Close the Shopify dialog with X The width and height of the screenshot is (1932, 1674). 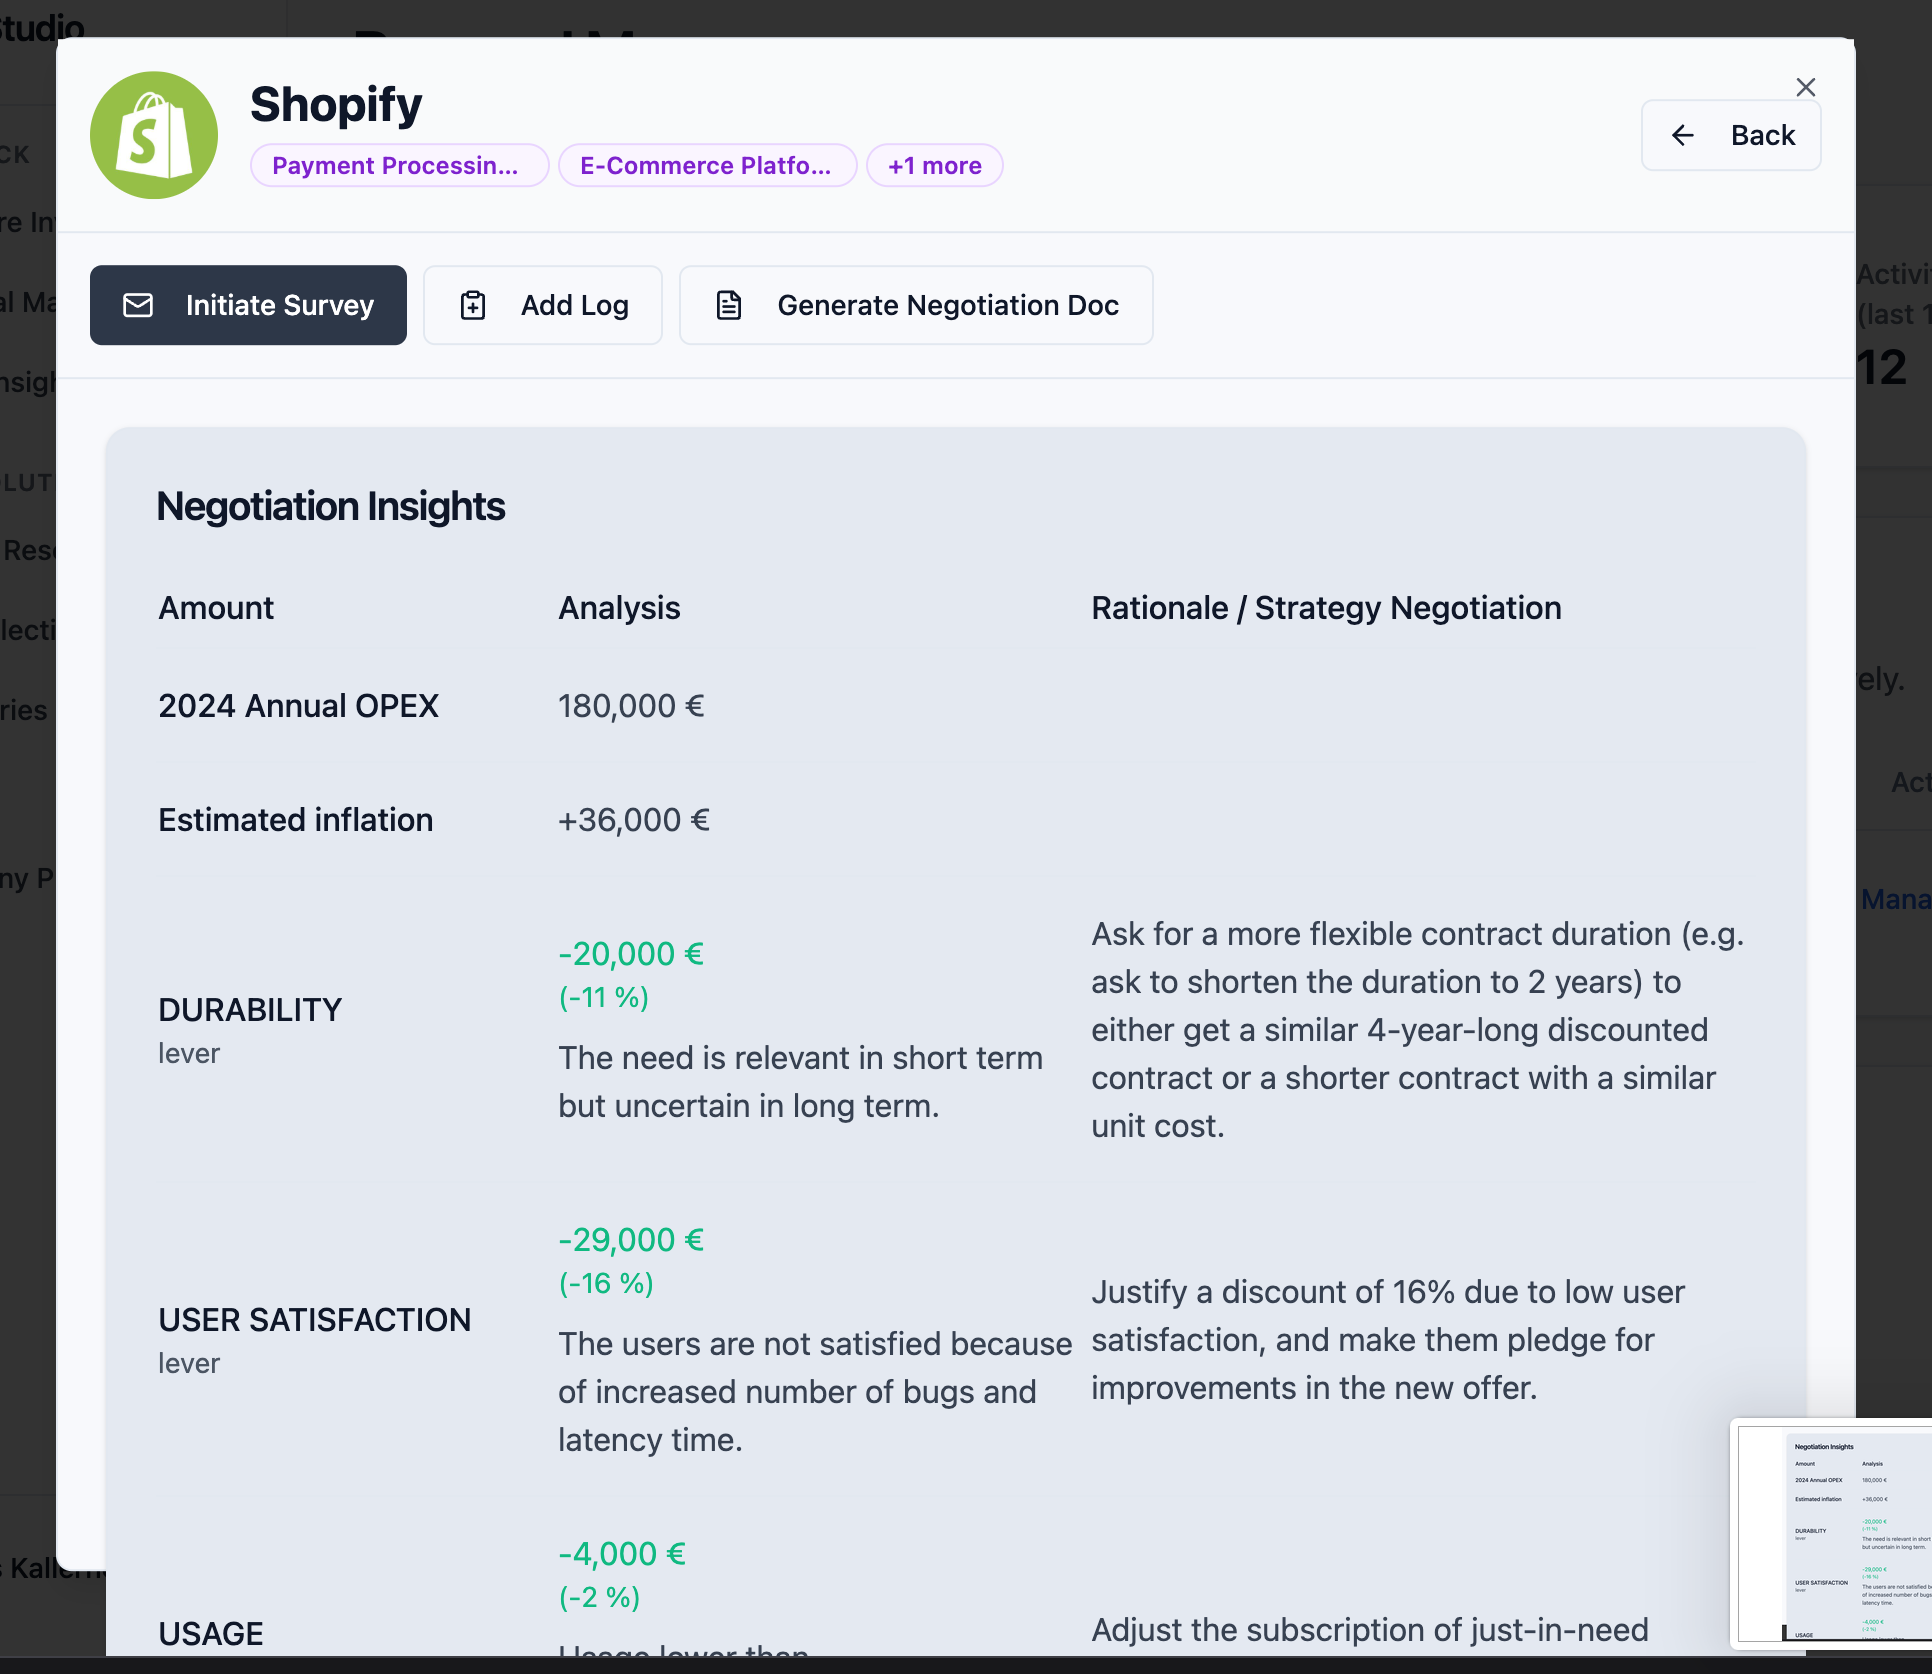pyautogui.click(x=1805, y=87)
